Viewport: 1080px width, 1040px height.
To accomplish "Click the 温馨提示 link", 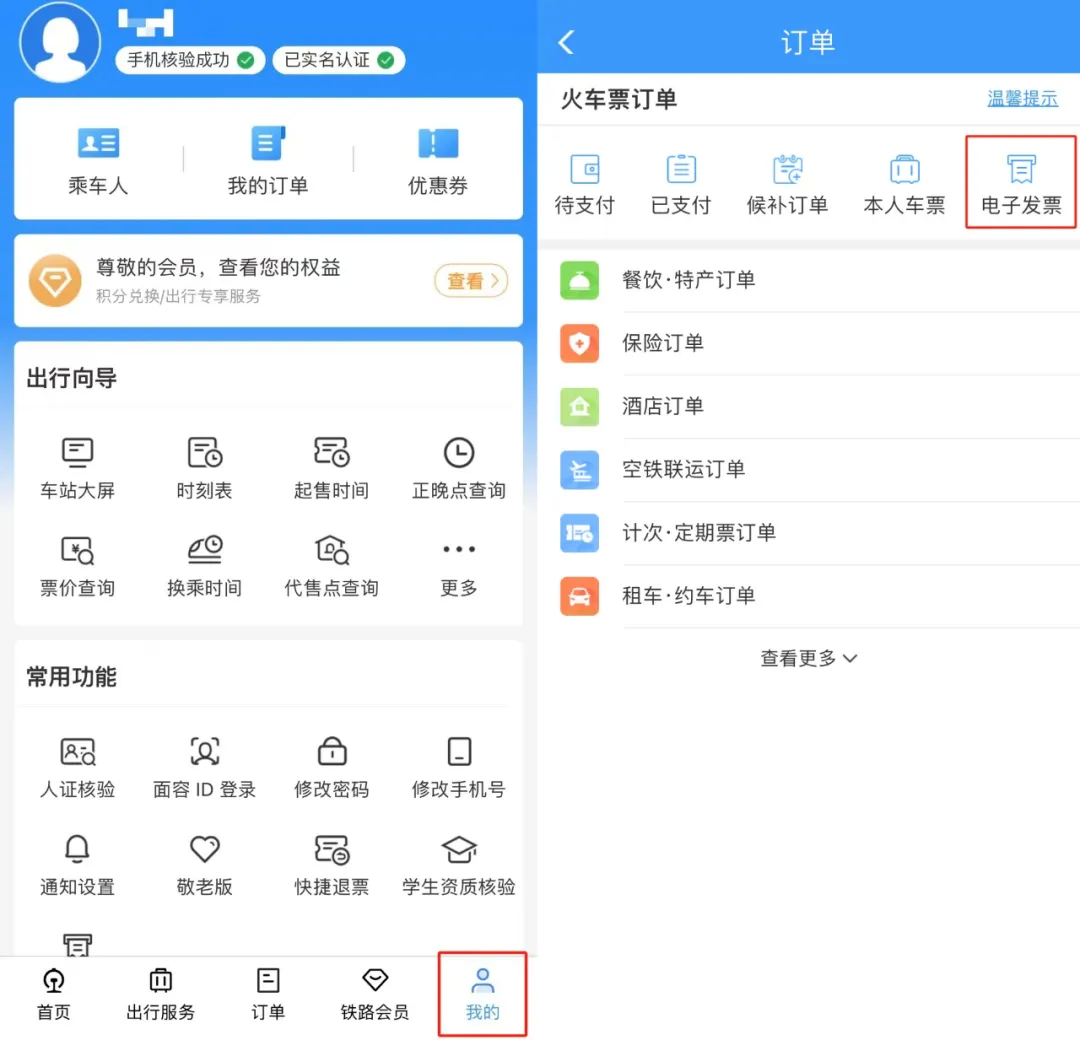I will click(1022, 99).
